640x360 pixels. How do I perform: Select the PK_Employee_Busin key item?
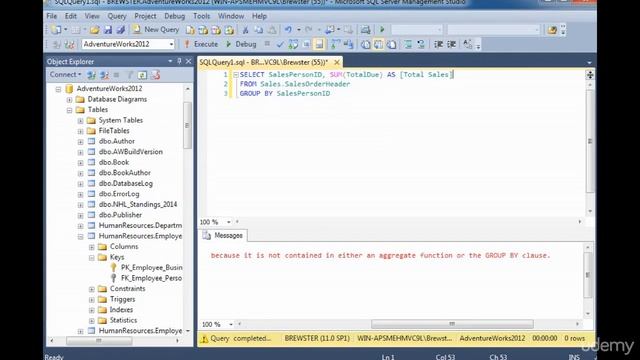pos(151,268)
